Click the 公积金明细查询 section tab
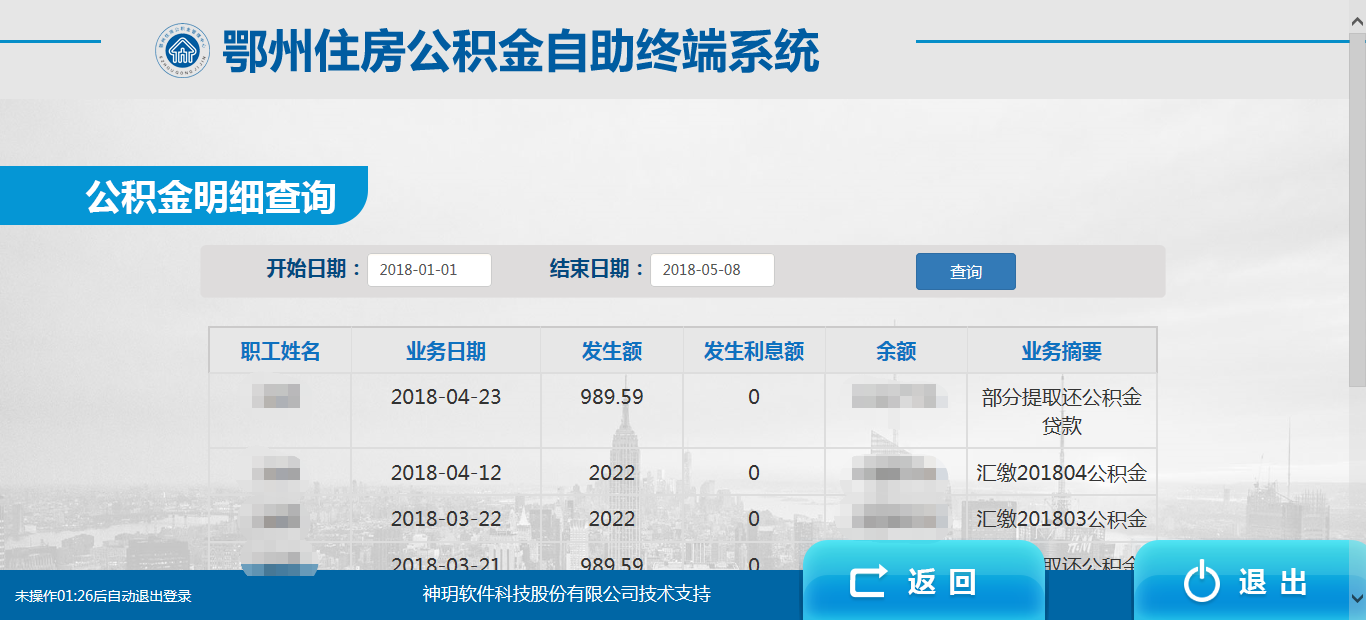This screenshot has height=620, width=1366. click(x=210, y=197)
